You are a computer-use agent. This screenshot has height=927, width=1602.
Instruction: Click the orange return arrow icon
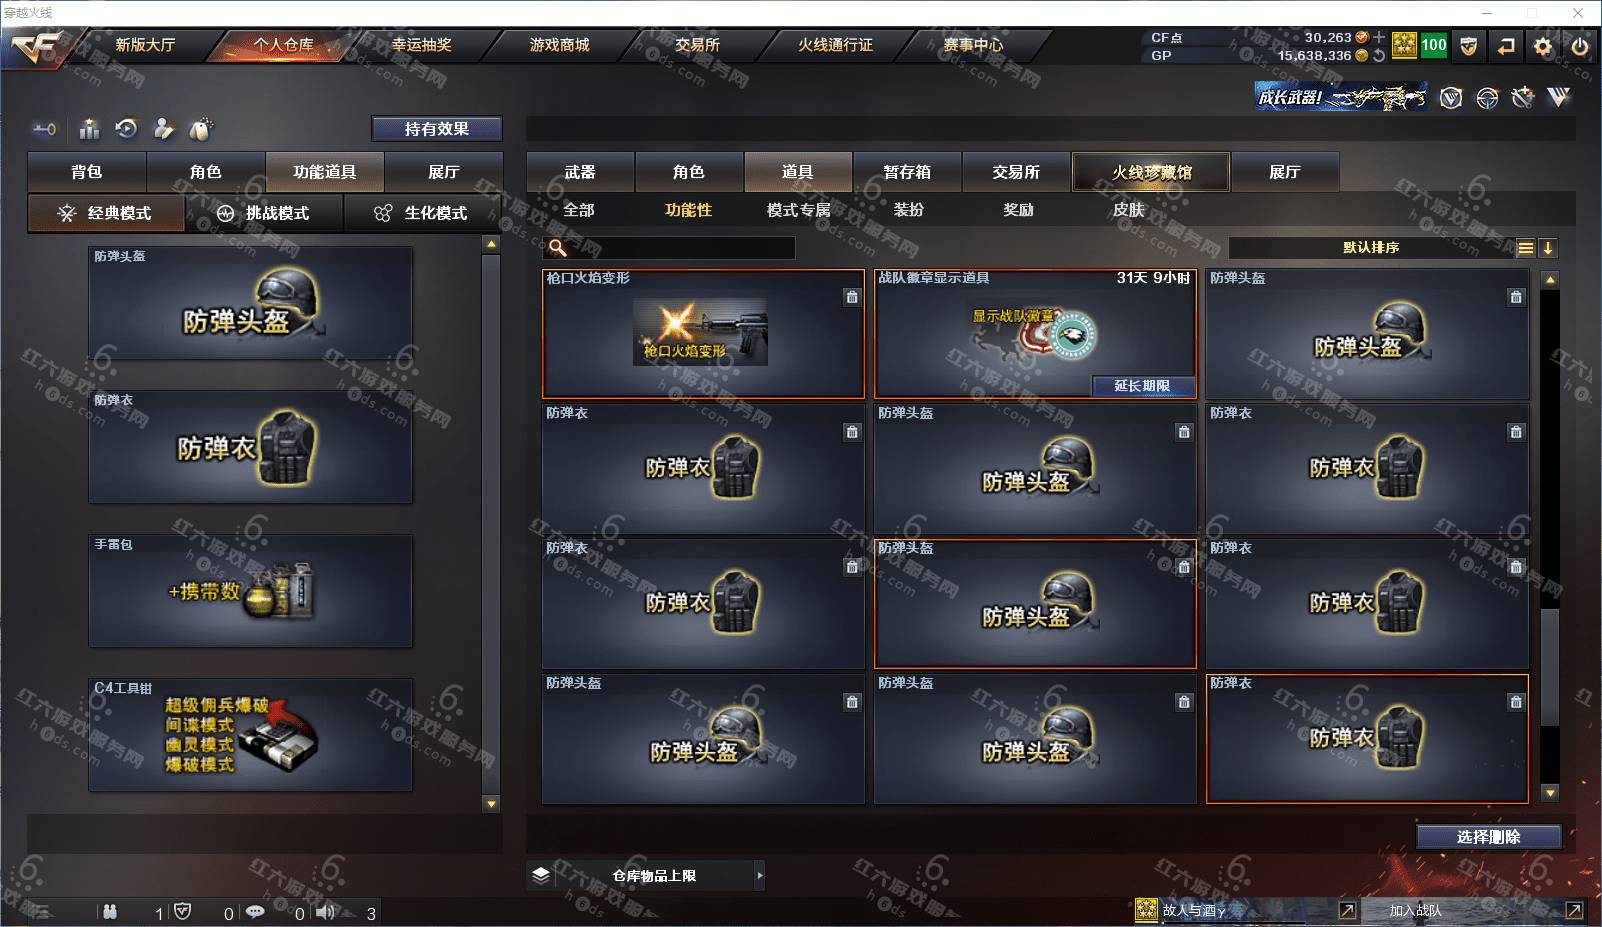1506,46
